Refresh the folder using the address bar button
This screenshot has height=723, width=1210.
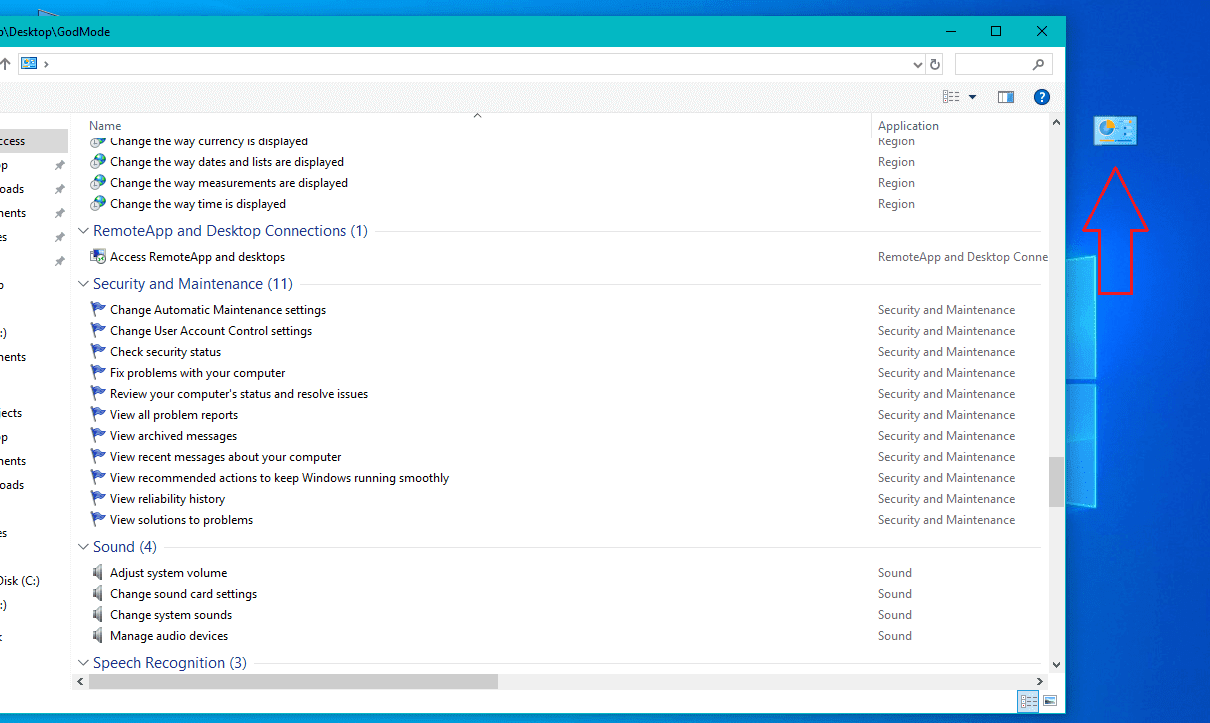pos(935,64)
